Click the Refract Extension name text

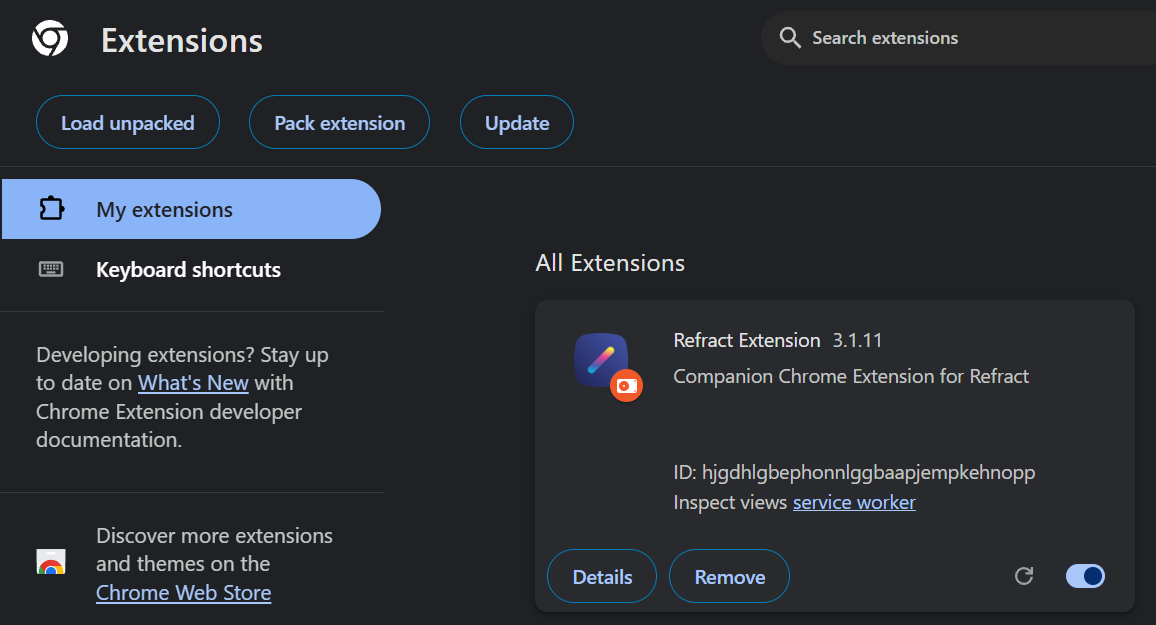pos(747,341)
